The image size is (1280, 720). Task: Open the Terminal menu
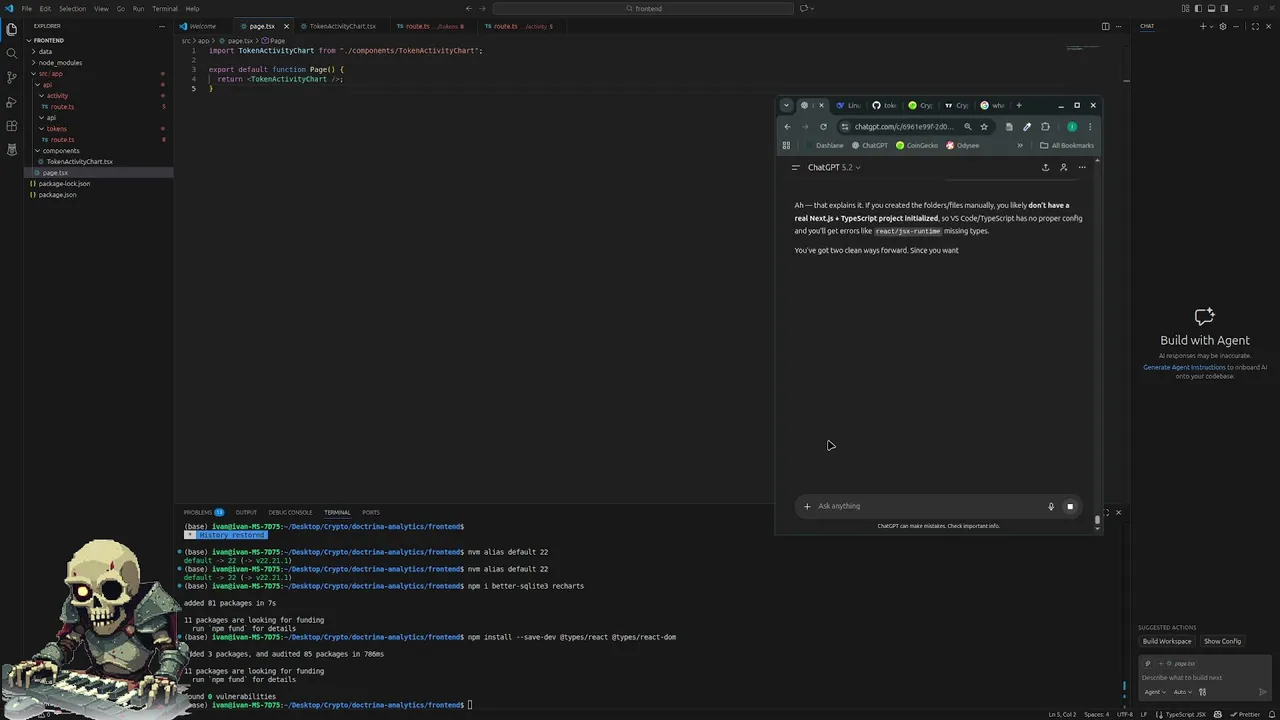[165, 8]
